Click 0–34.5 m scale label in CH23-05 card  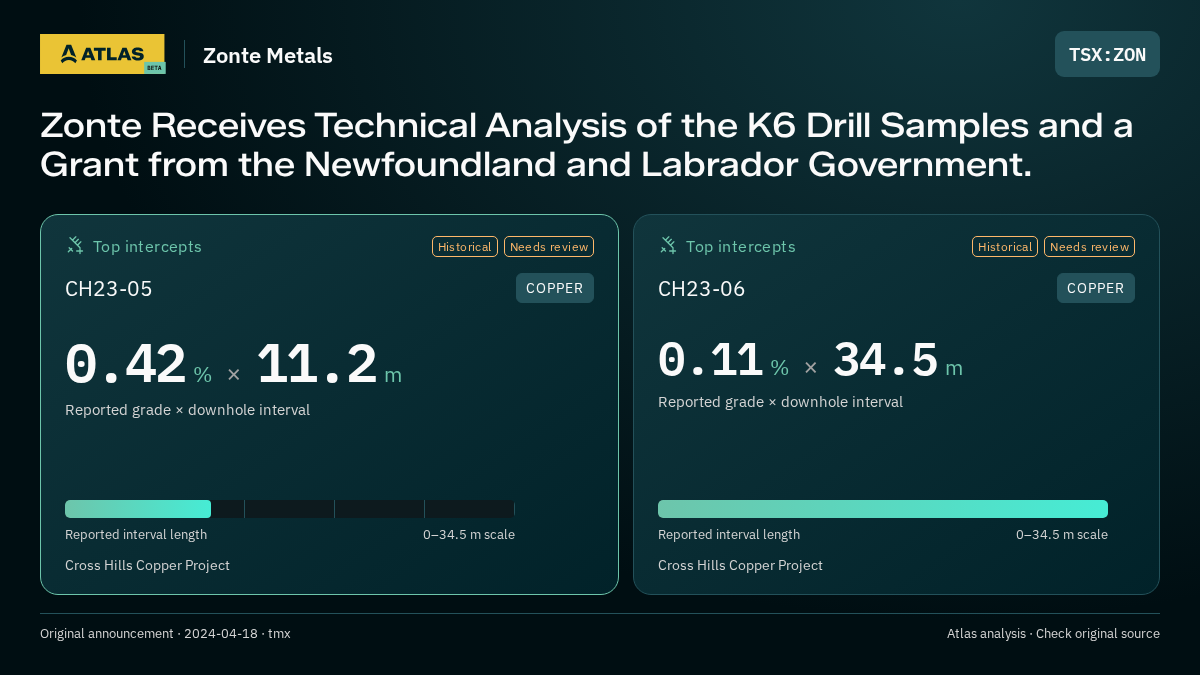point(469,535)
